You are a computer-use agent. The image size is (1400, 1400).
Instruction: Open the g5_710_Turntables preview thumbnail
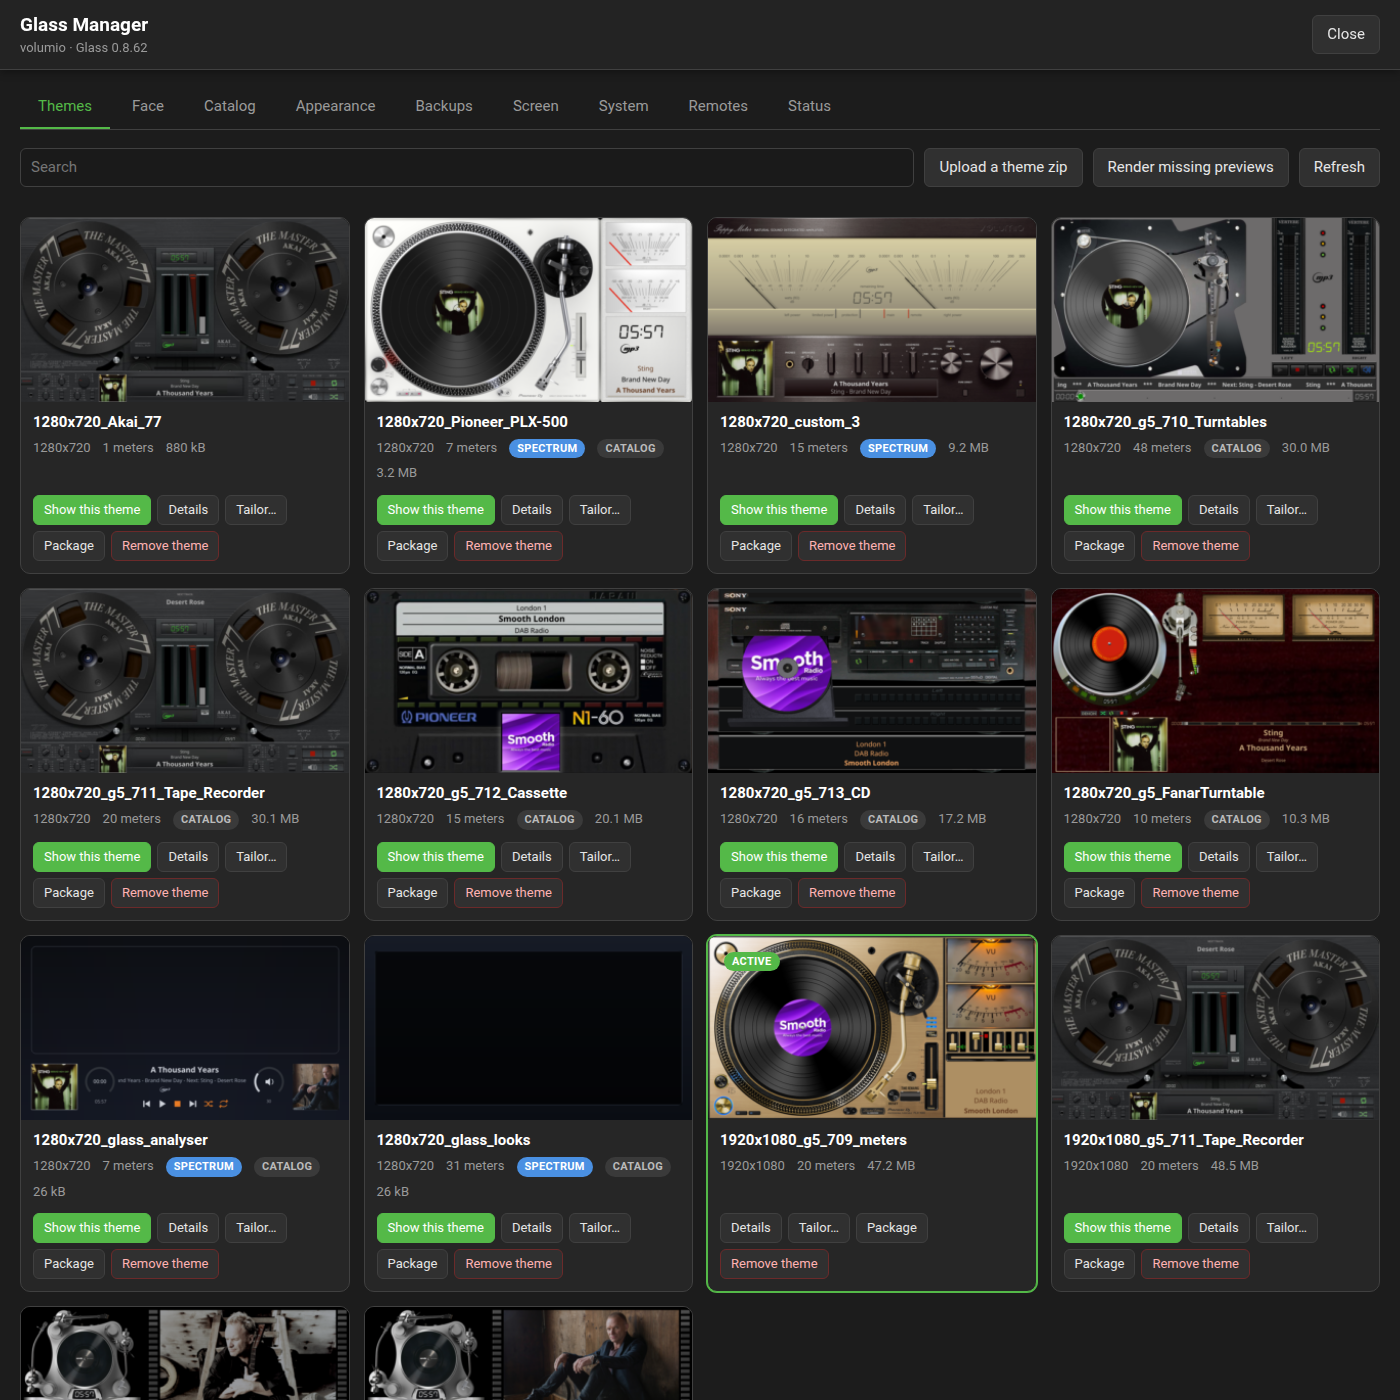(1215, 310)
